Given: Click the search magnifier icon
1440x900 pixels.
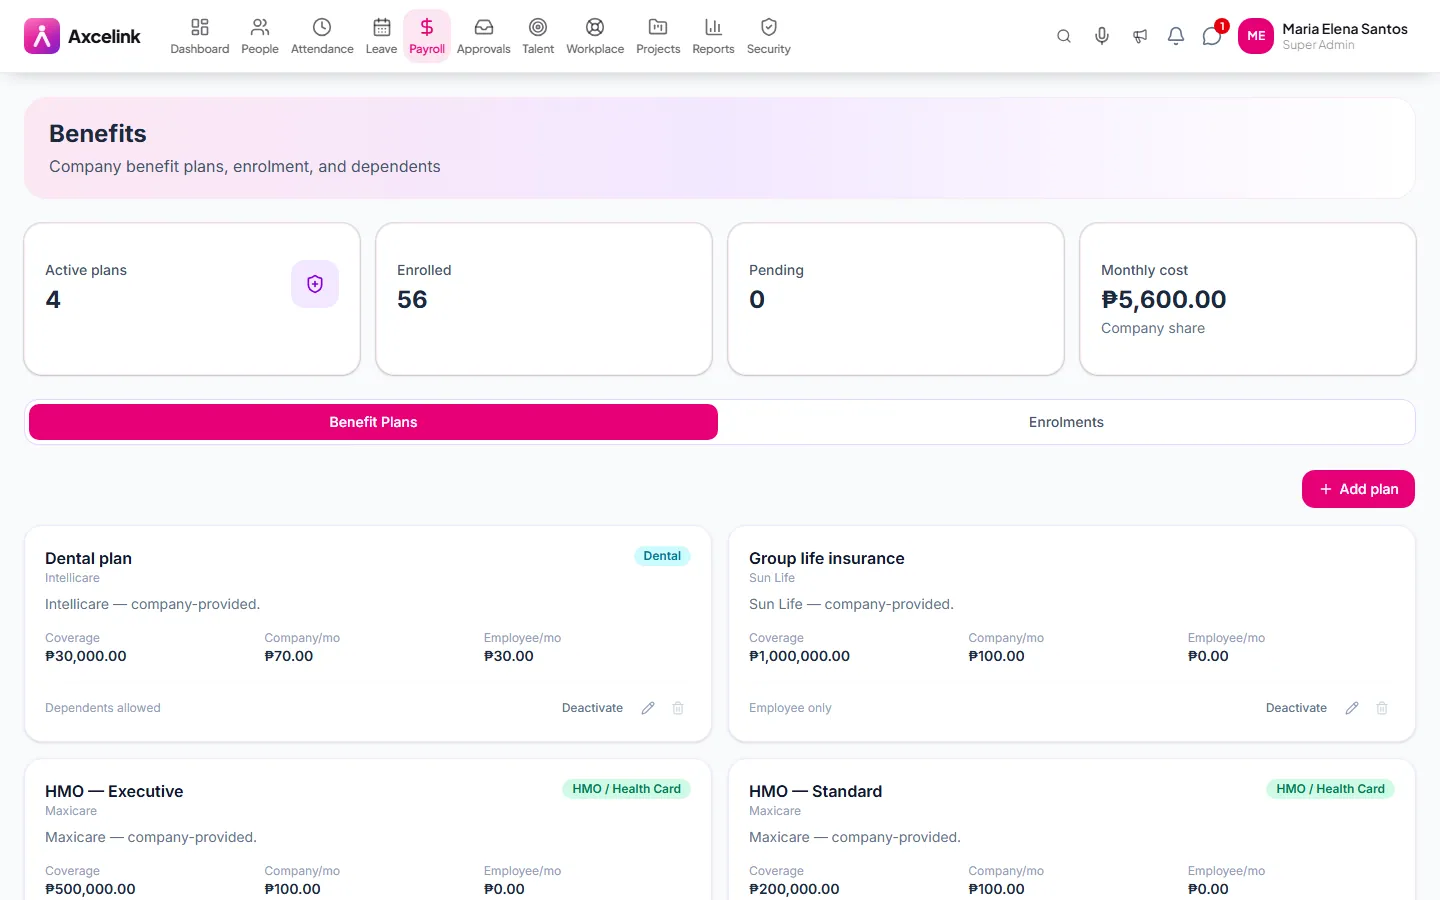Looking at the screenshot, I should (x=1064, y=36).
